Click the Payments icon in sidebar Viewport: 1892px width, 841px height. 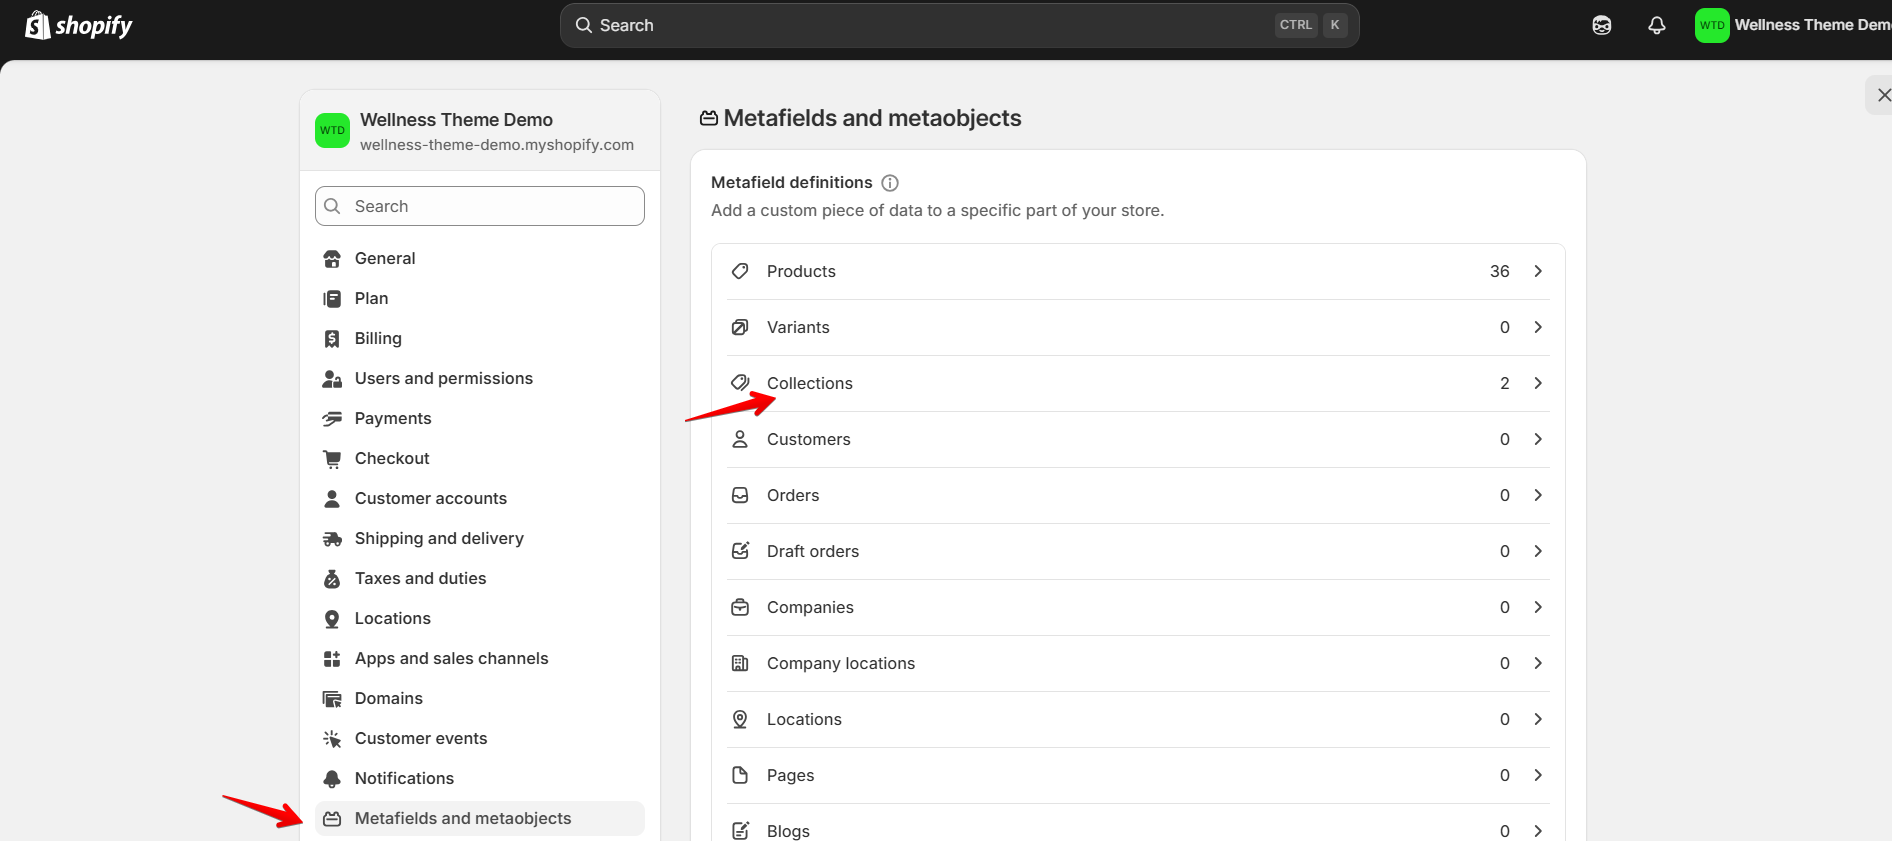click(x=332, y=419)
